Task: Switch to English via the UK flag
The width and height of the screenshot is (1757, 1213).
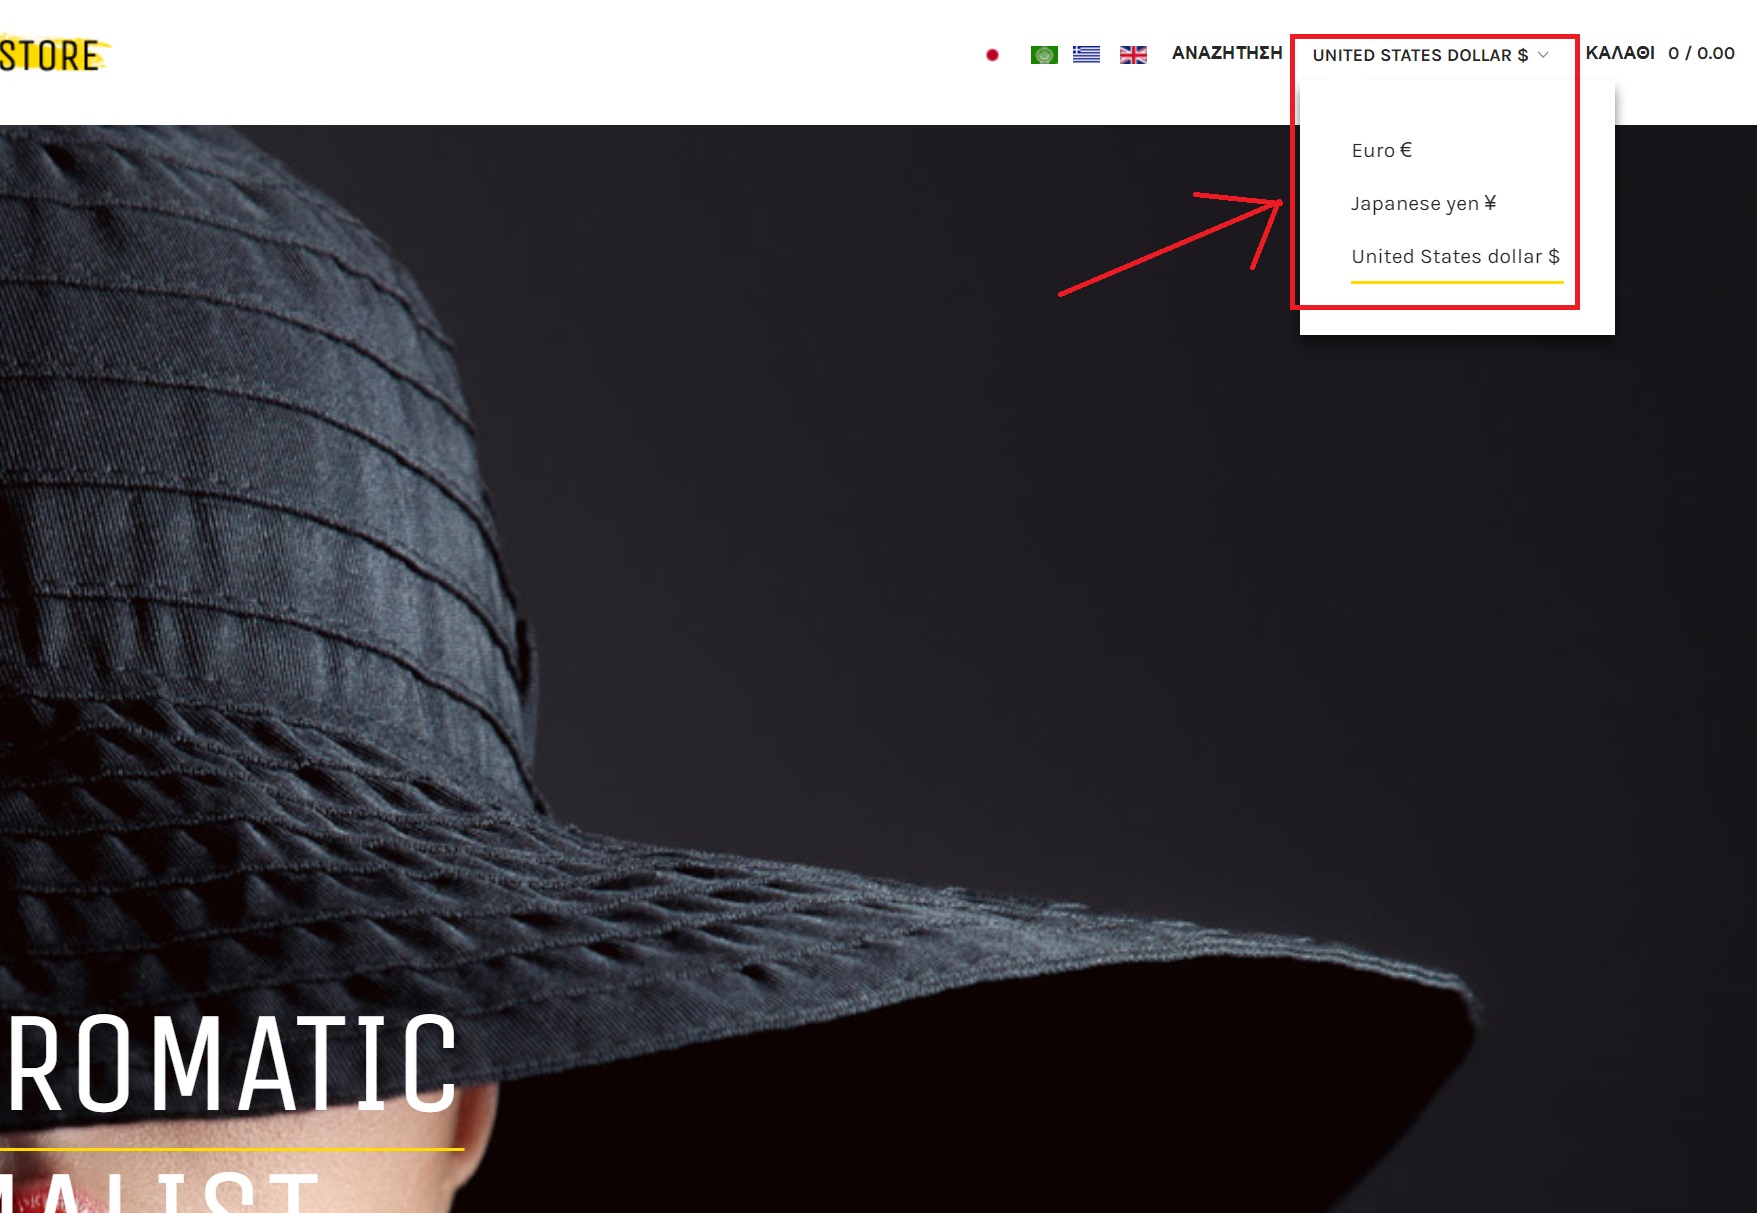Action: pyautogui.click(x=1133, y=55)
